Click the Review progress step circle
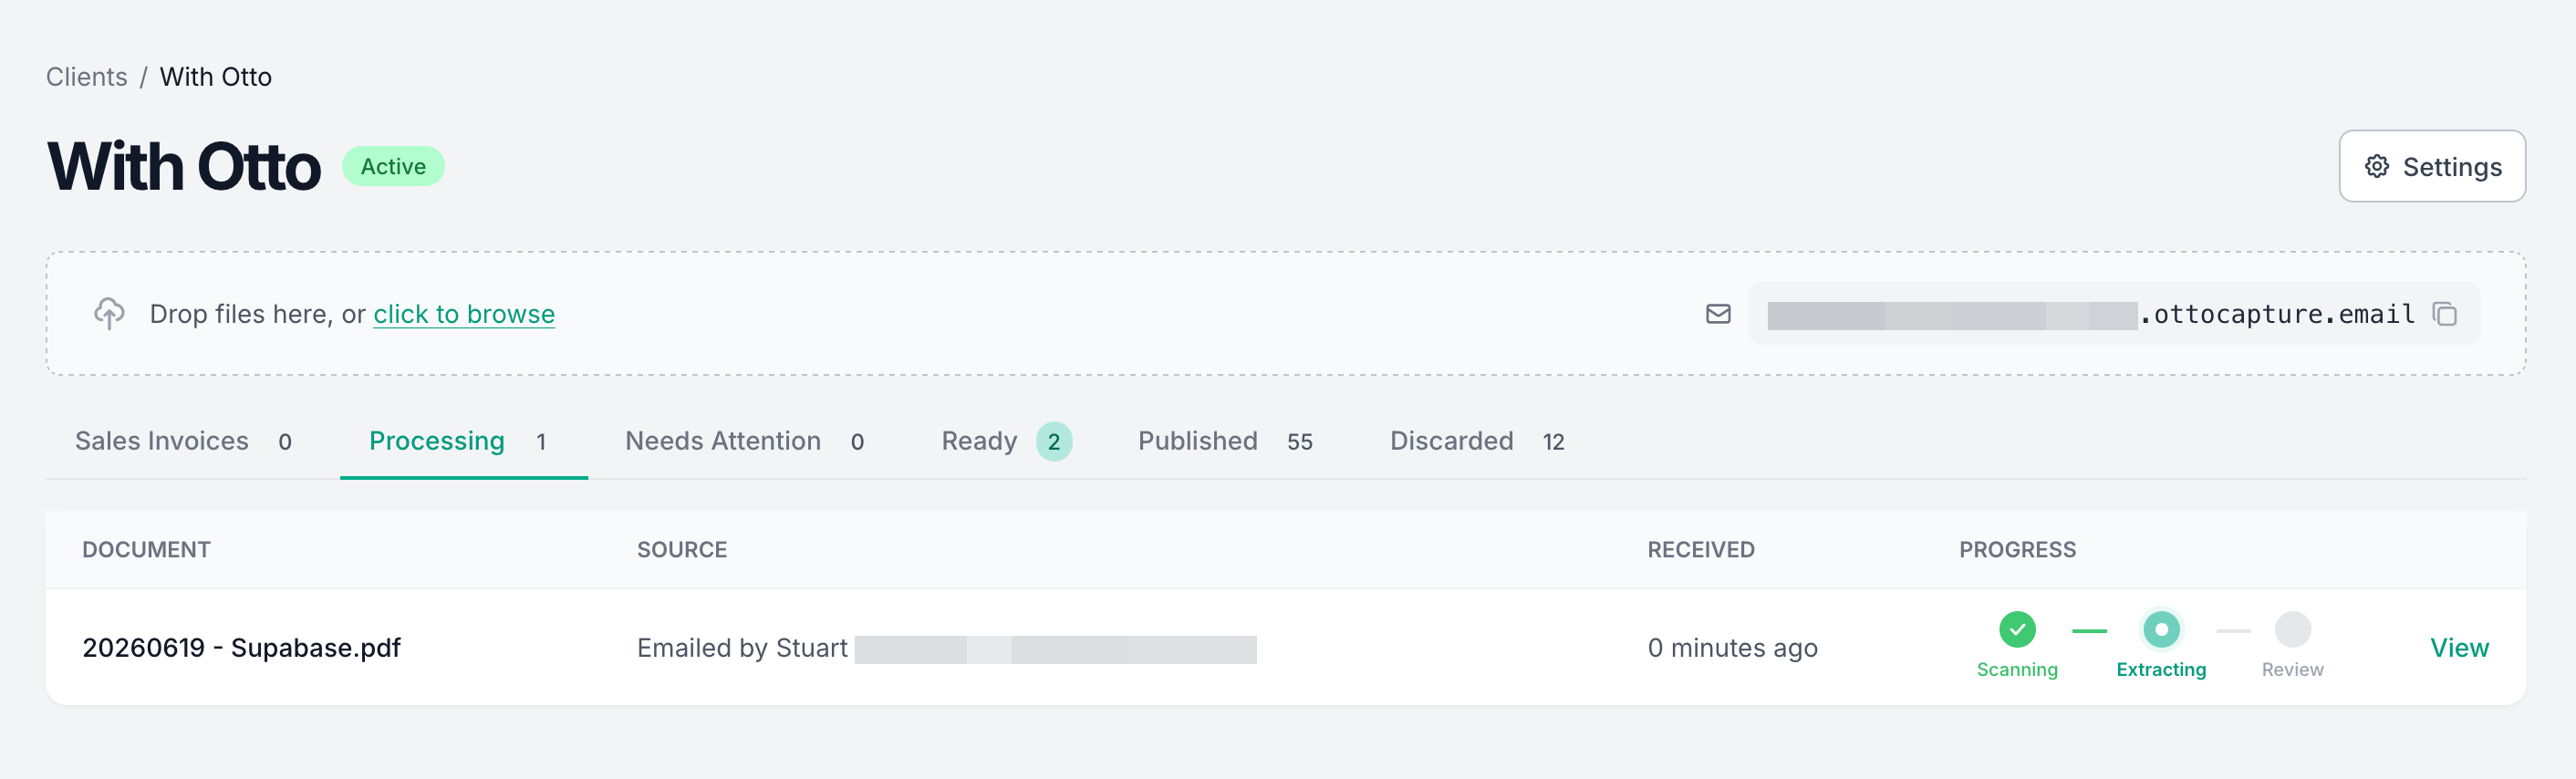 (2292, 629)
